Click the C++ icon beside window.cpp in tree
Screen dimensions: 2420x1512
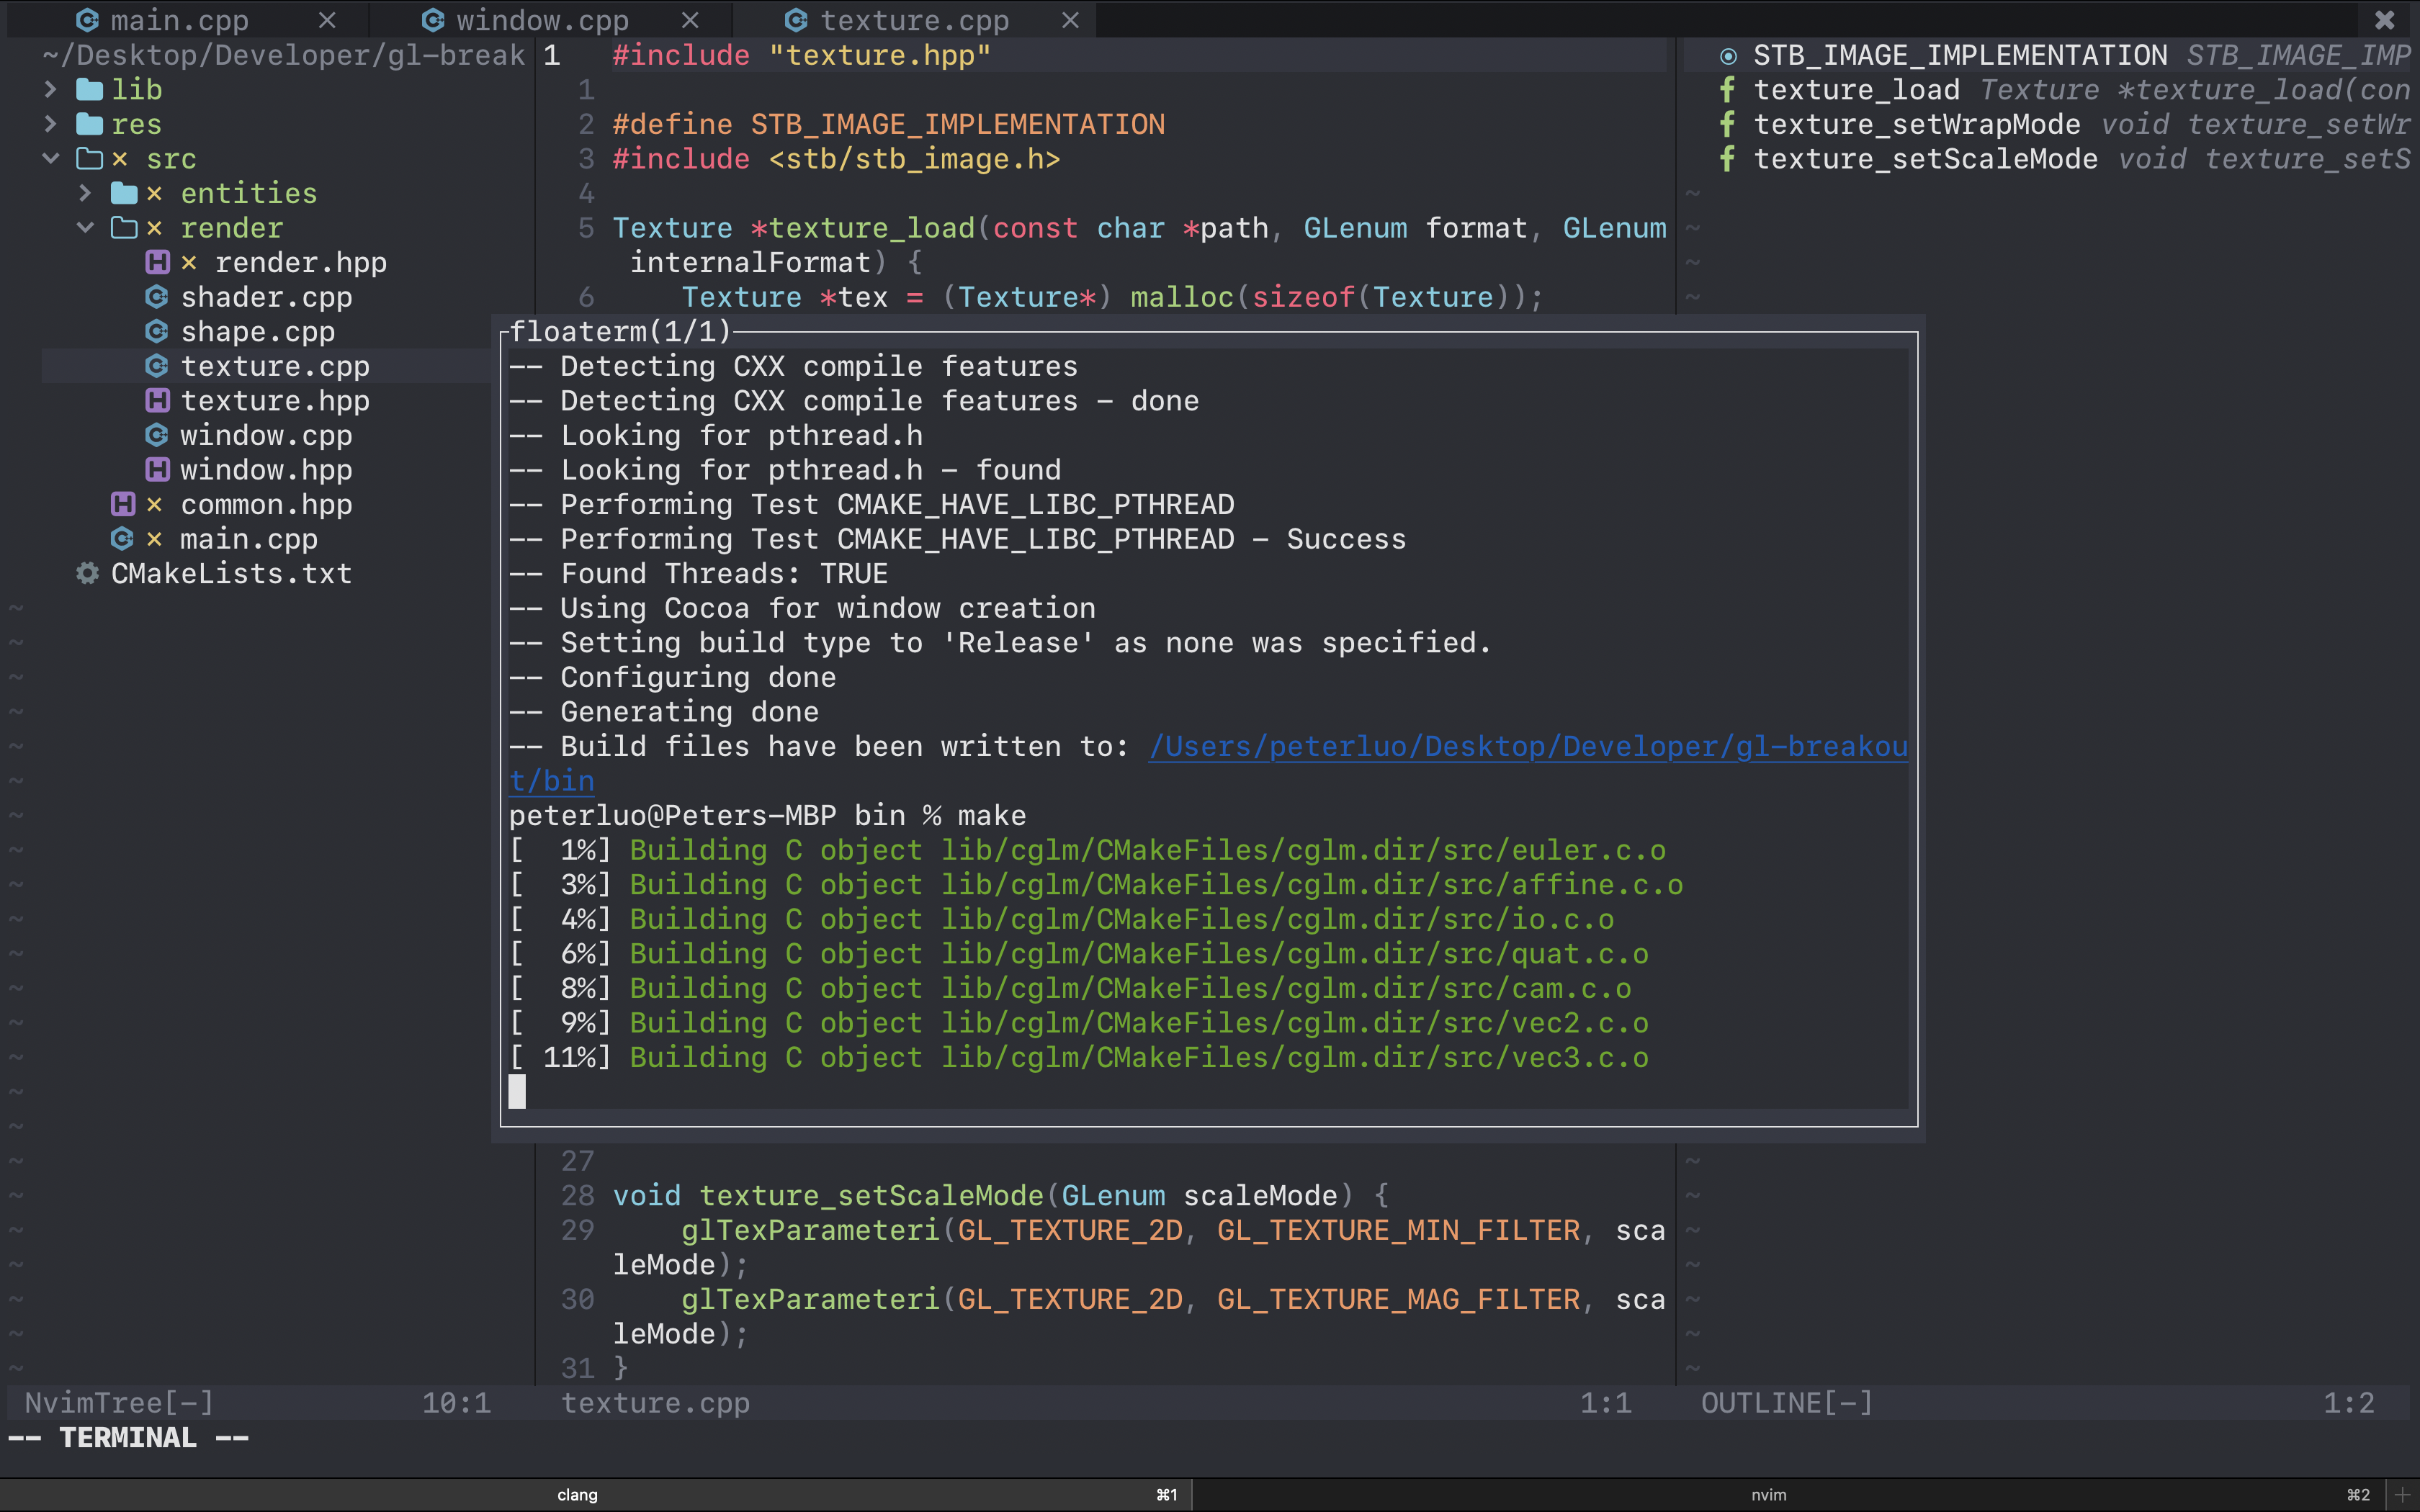coord(157,435)
